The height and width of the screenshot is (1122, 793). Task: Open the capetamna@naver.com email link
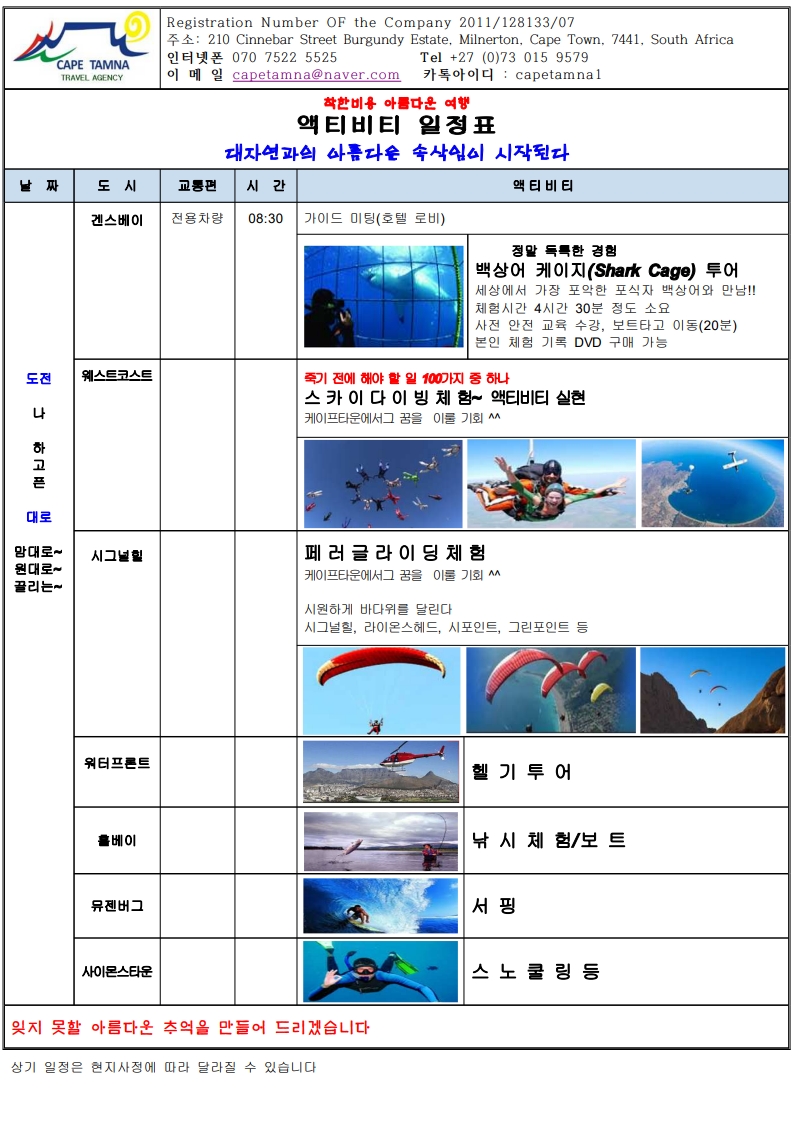(316, 75)
